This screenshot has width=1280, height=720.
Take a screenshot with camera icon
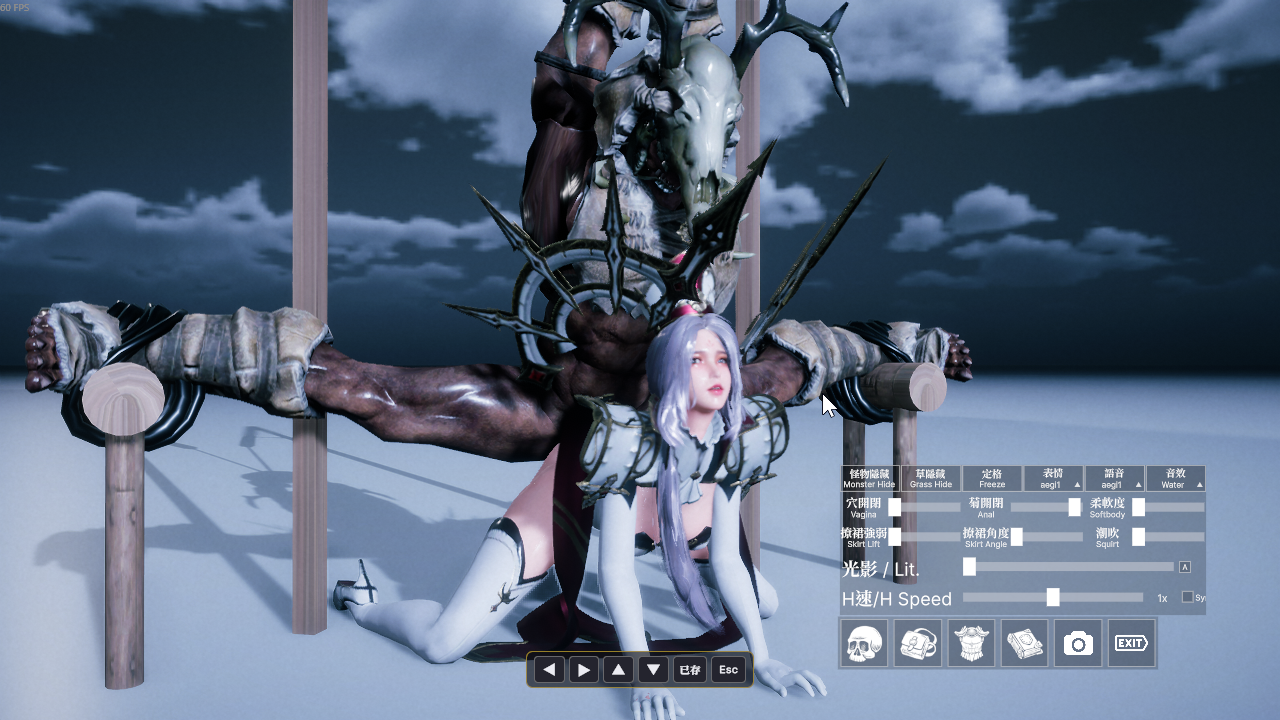(1078, 643)
